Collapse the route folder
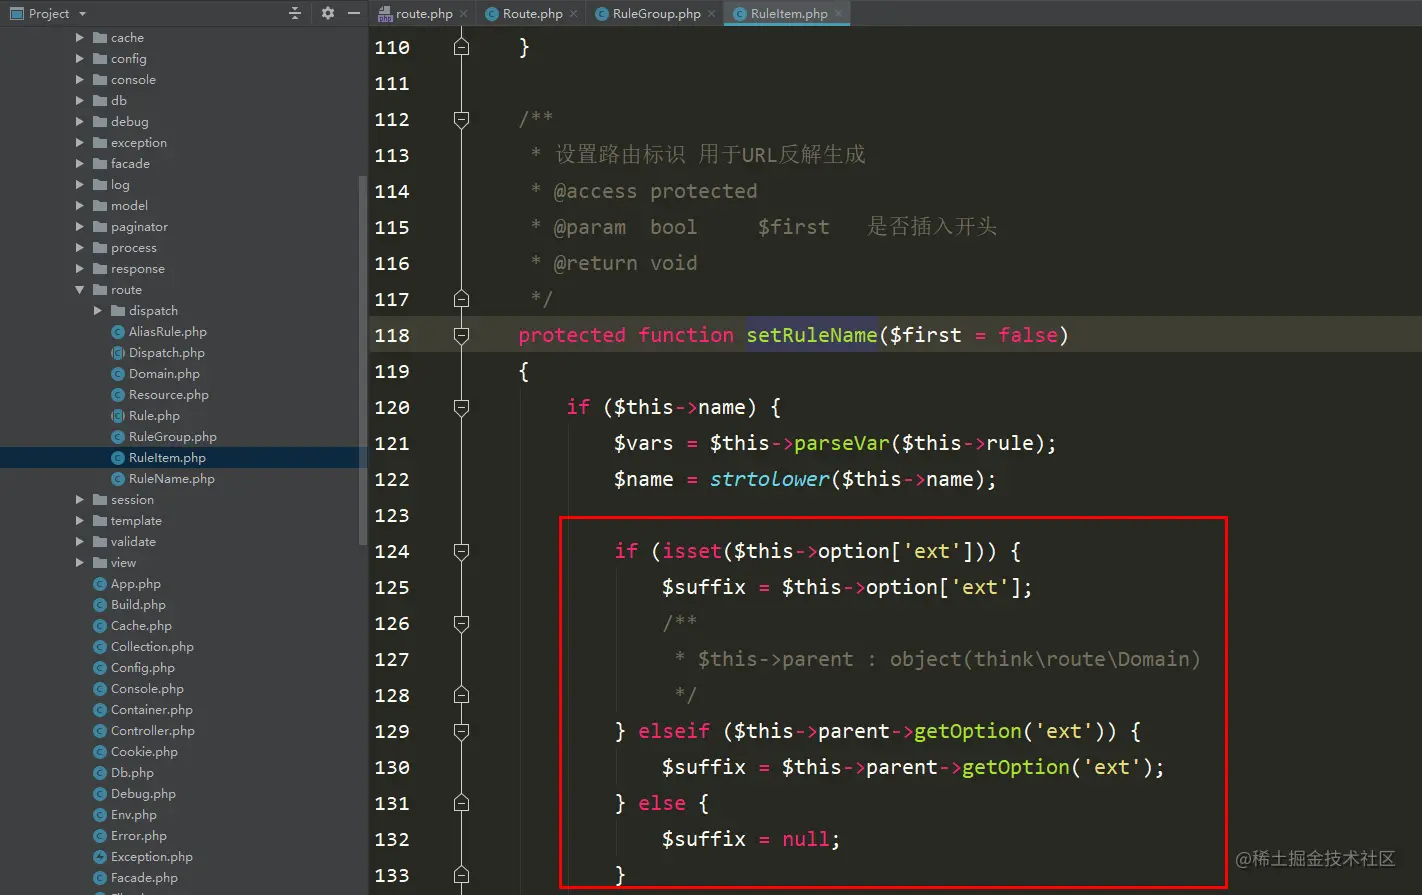This screenshot has width=1422, height=895. click(x=80, y=290)
